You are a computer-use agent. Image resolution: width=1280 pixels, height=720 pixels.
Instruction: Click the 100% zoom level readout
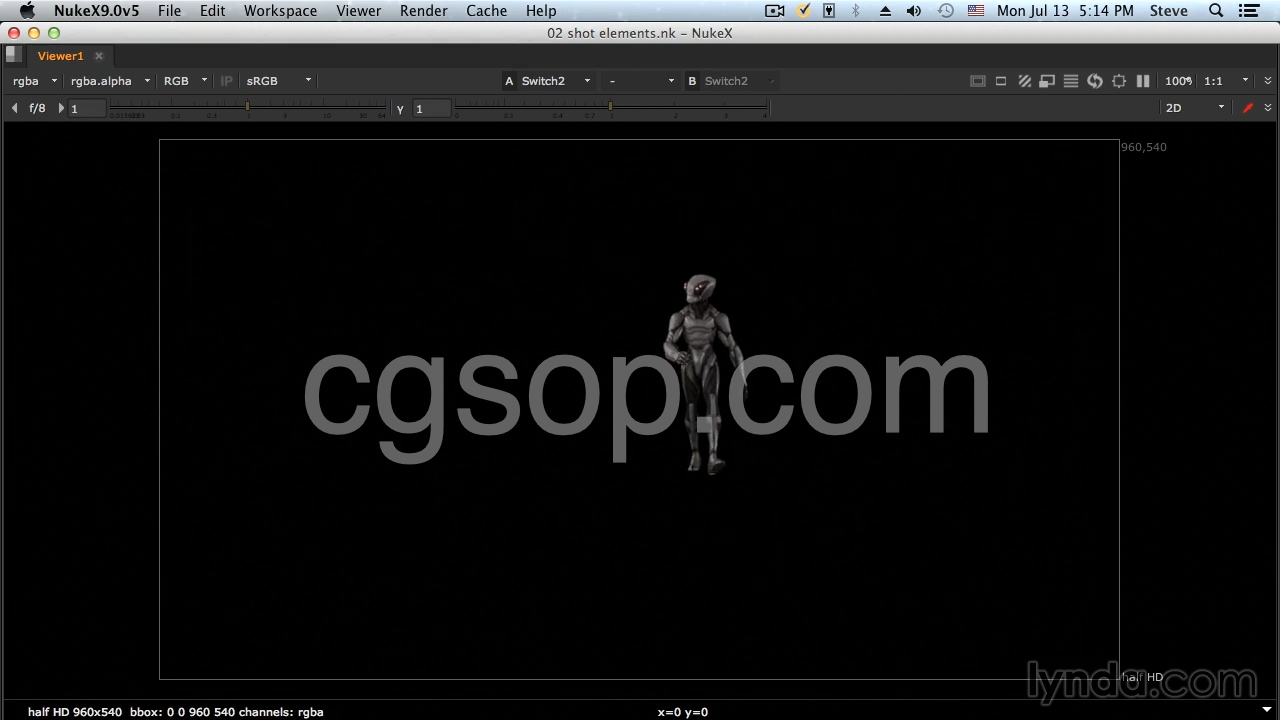point(1178,81)
